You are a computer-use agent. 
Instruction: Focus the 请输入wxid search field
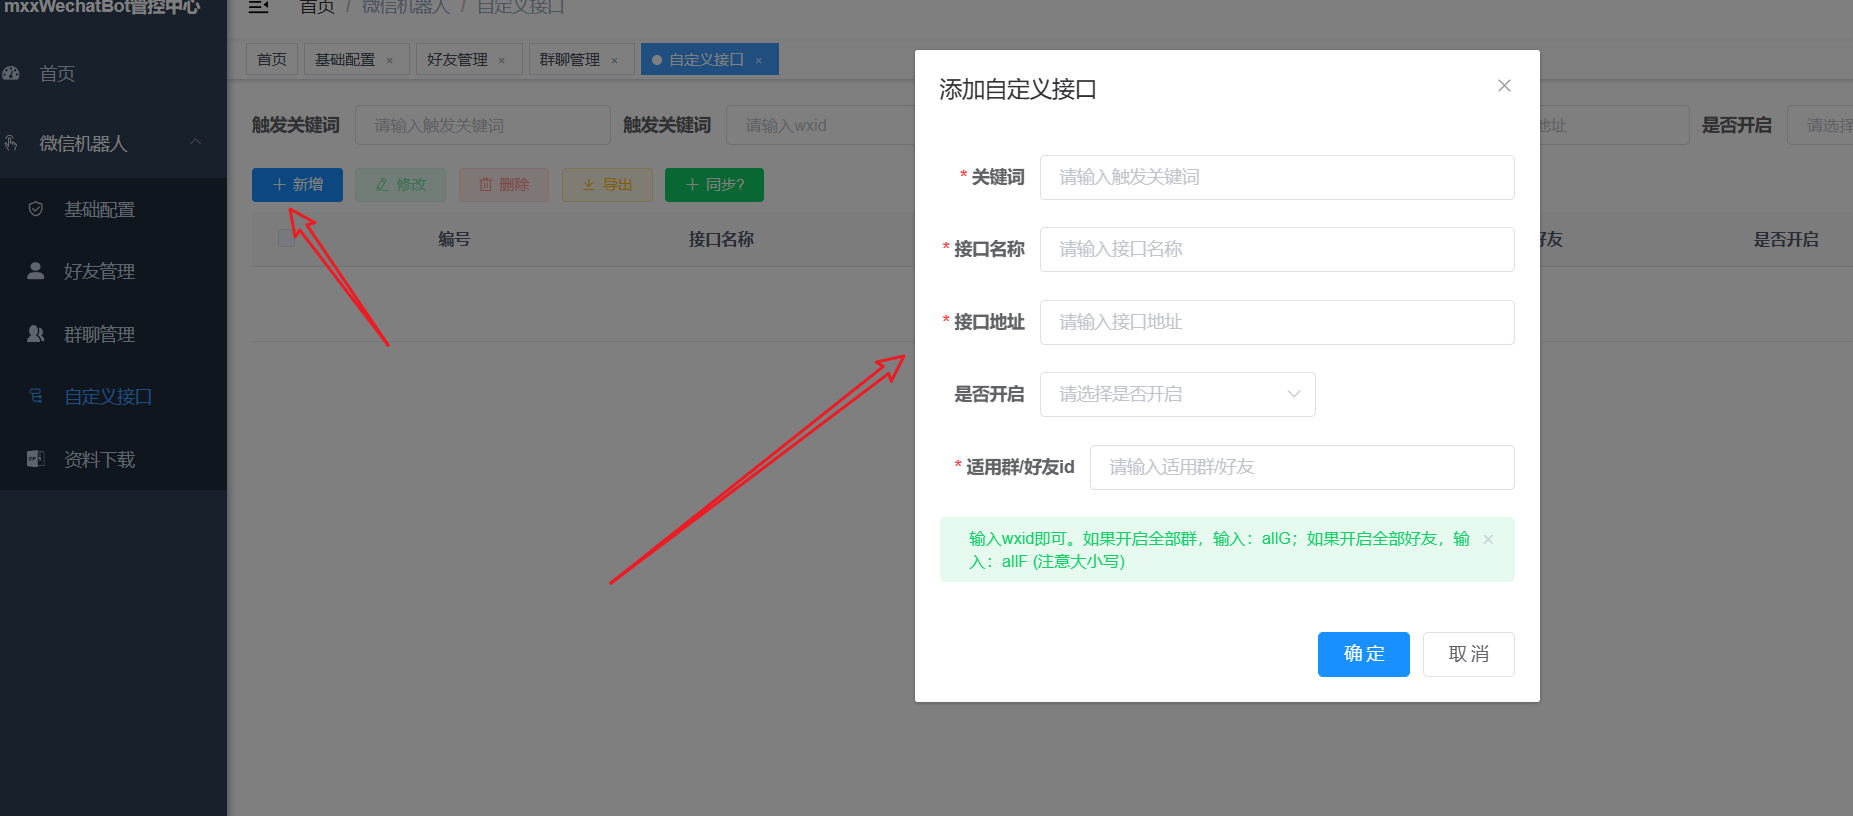tap(821, 125)
